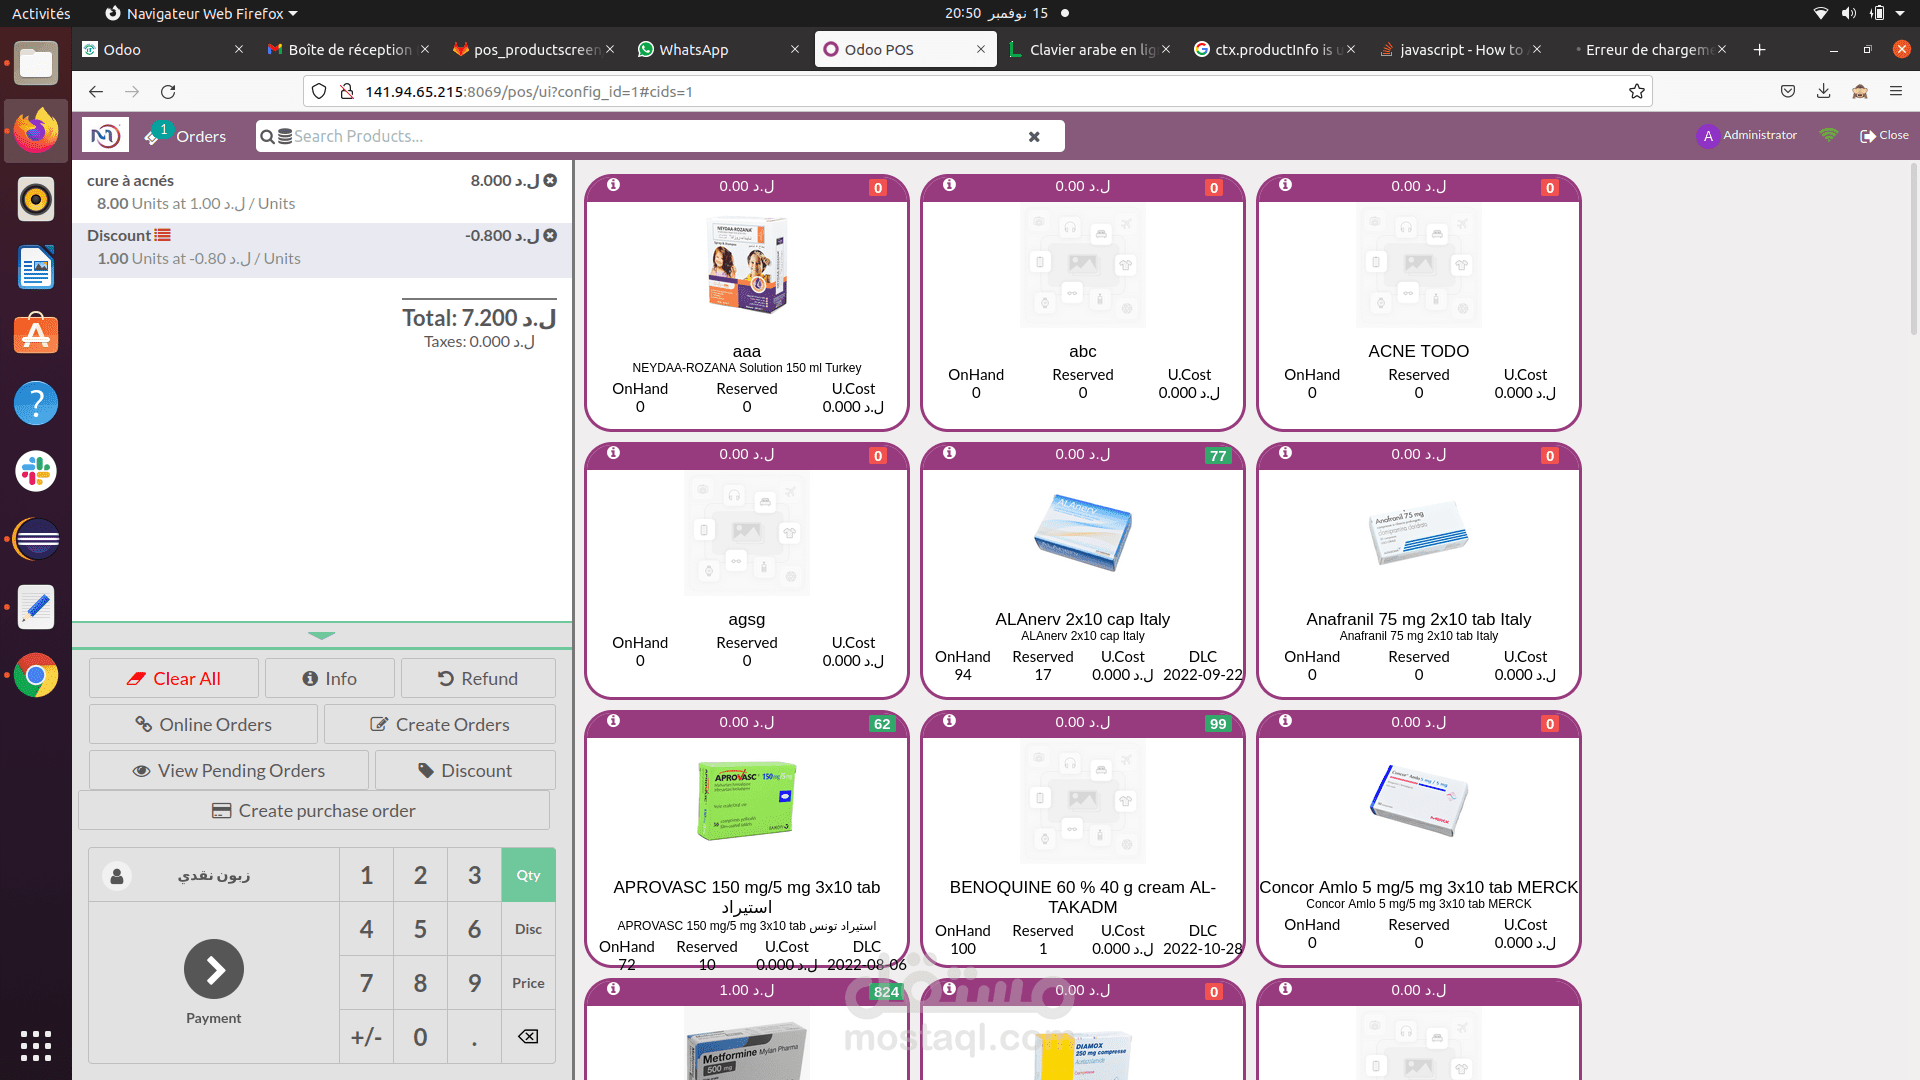The width and height of the screenshot is (1920, 1080).
Task: Add ALAnerv 2x10 cap product image
Action: 1083,533
